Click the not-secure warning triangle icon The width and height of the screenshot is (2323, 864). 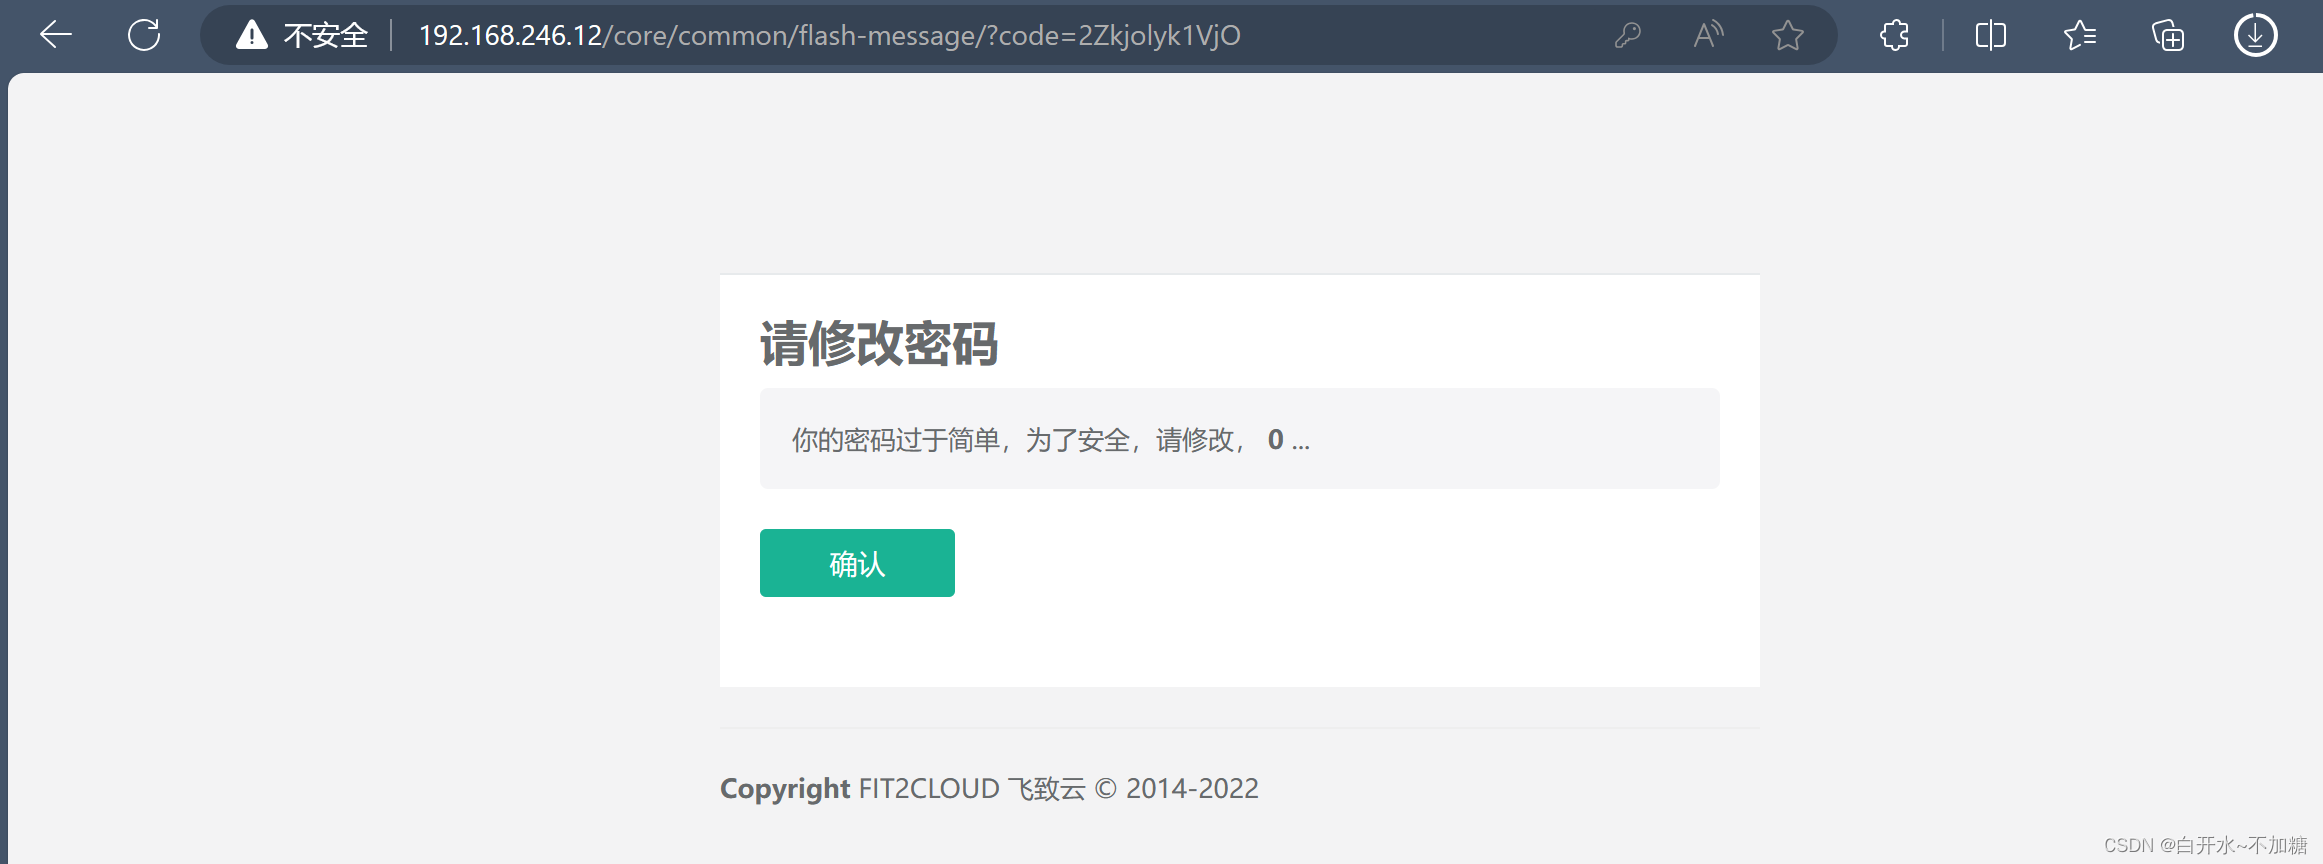pos(252,35)
